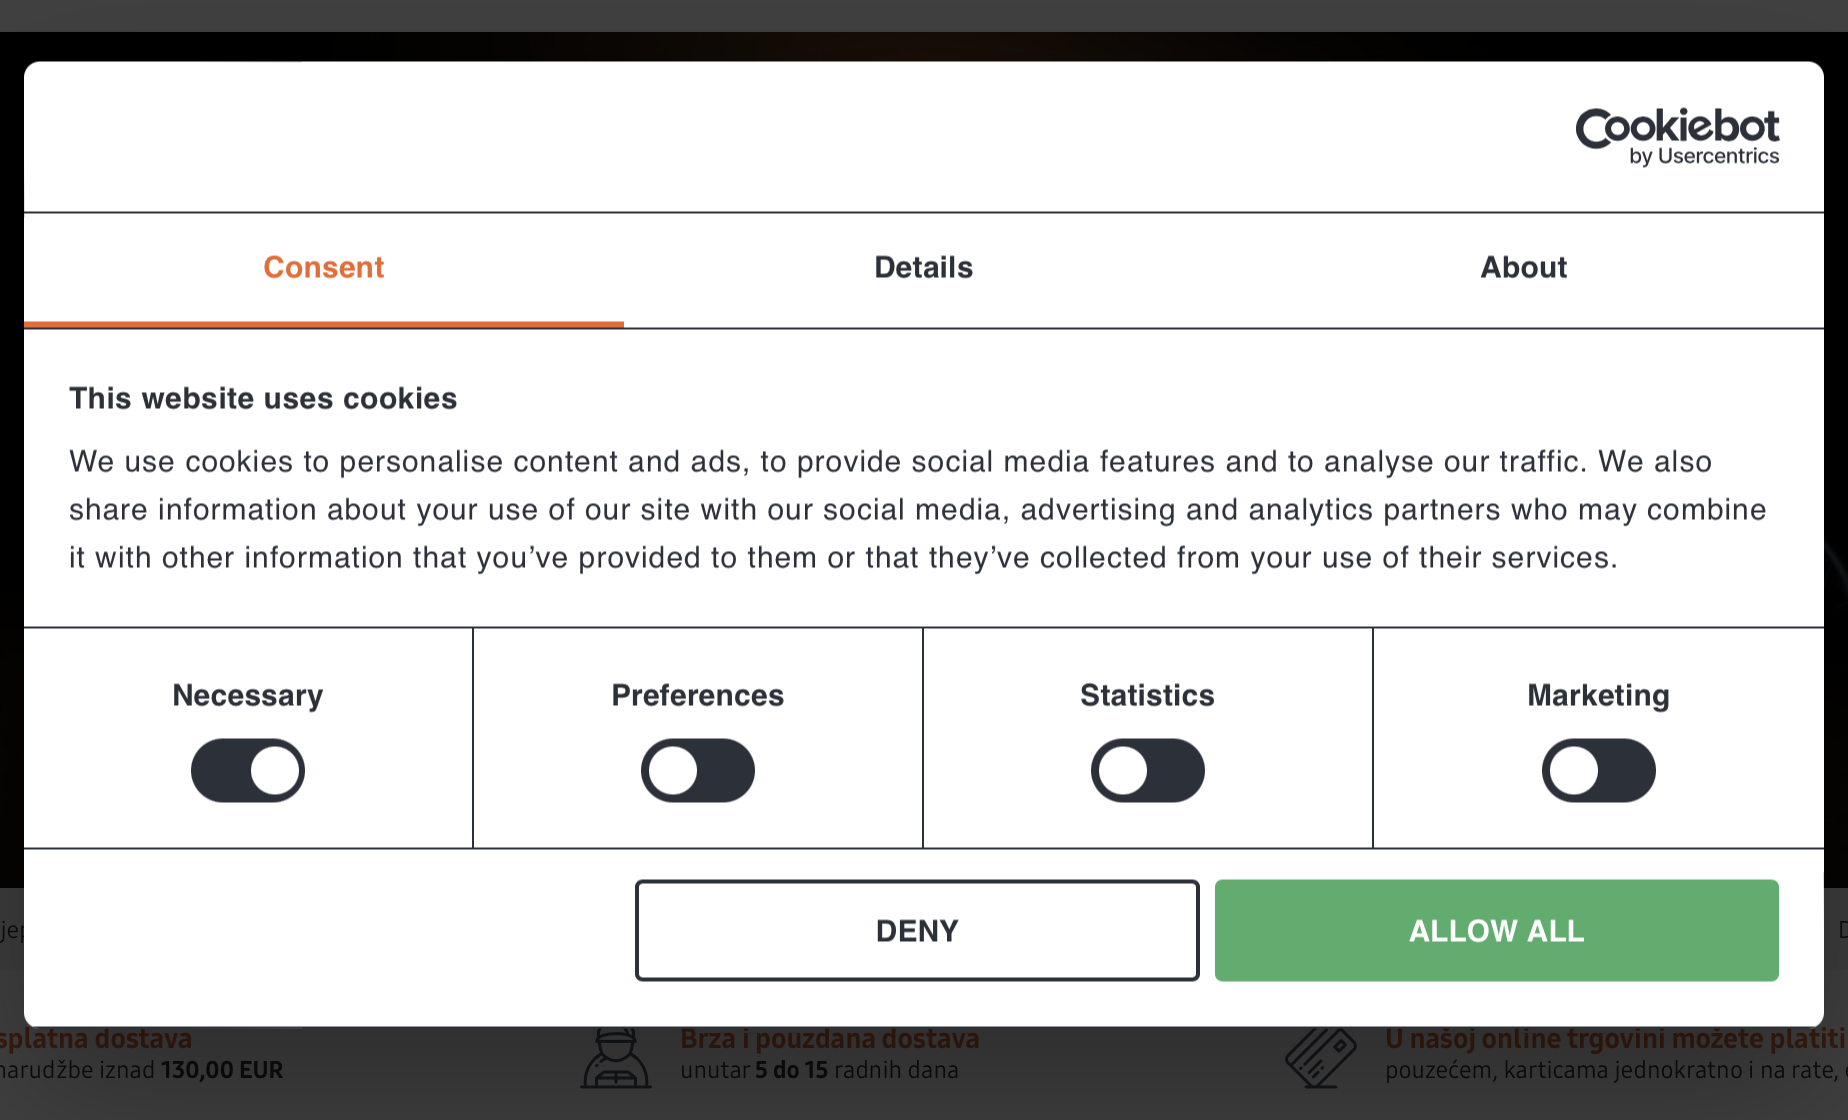Open the About tab
This screenshot has width=1848, height=1120.
1523,268
